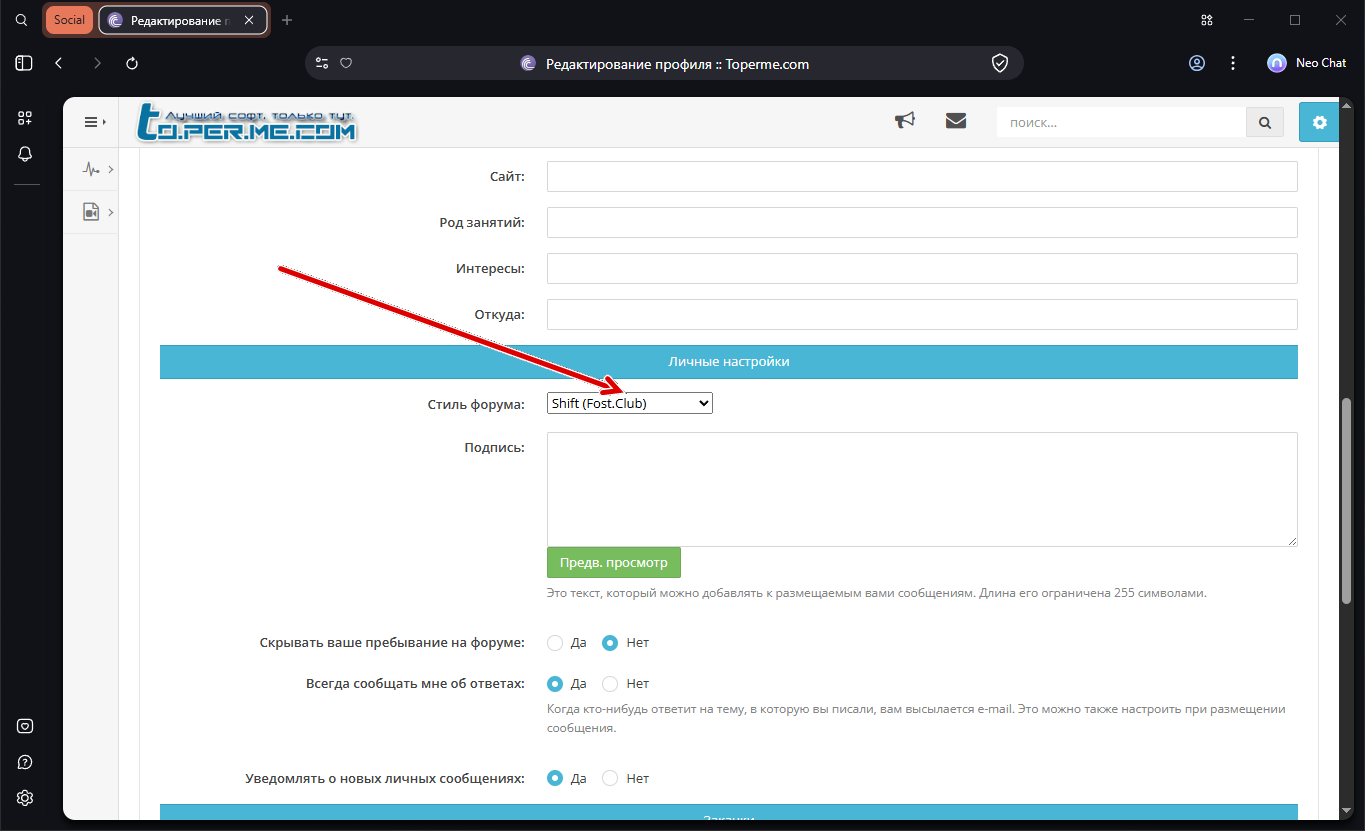
Task: Open private messages envelope icon
Action: [x=956, y=121]
